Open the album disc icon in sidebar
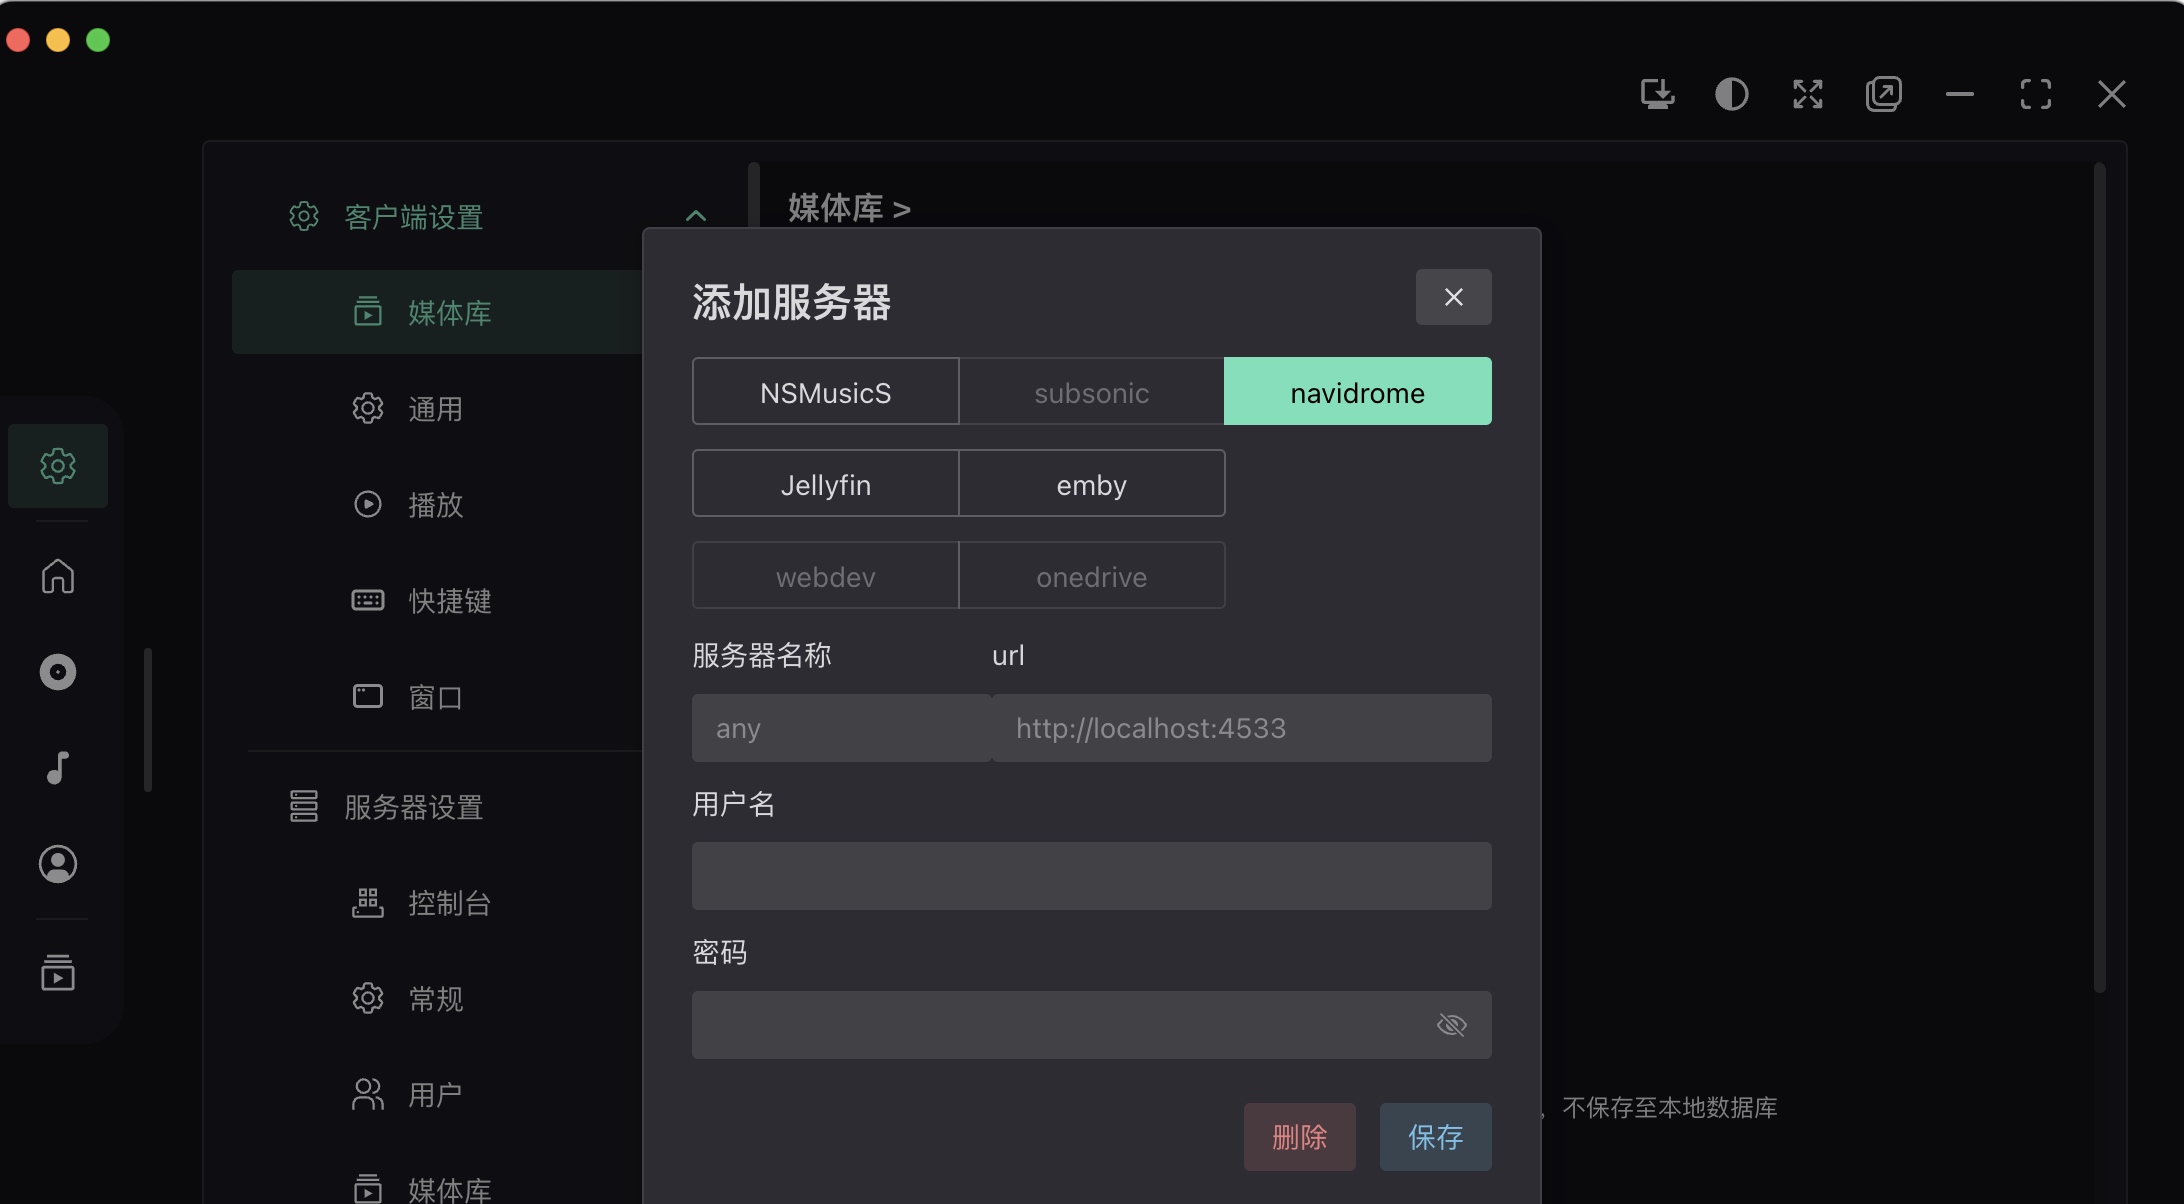 (x=57, y=672)
